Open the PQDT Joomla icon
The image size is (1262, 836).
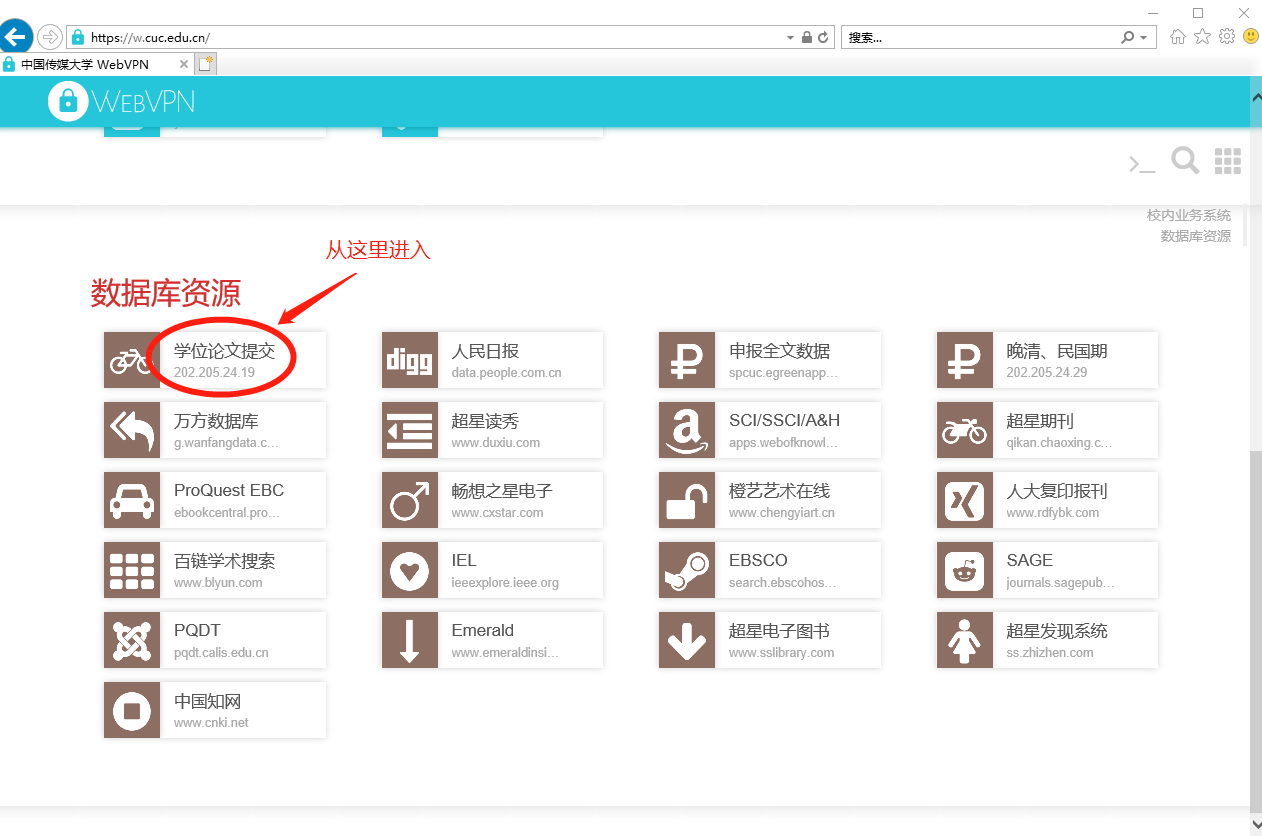pos(132,640)
